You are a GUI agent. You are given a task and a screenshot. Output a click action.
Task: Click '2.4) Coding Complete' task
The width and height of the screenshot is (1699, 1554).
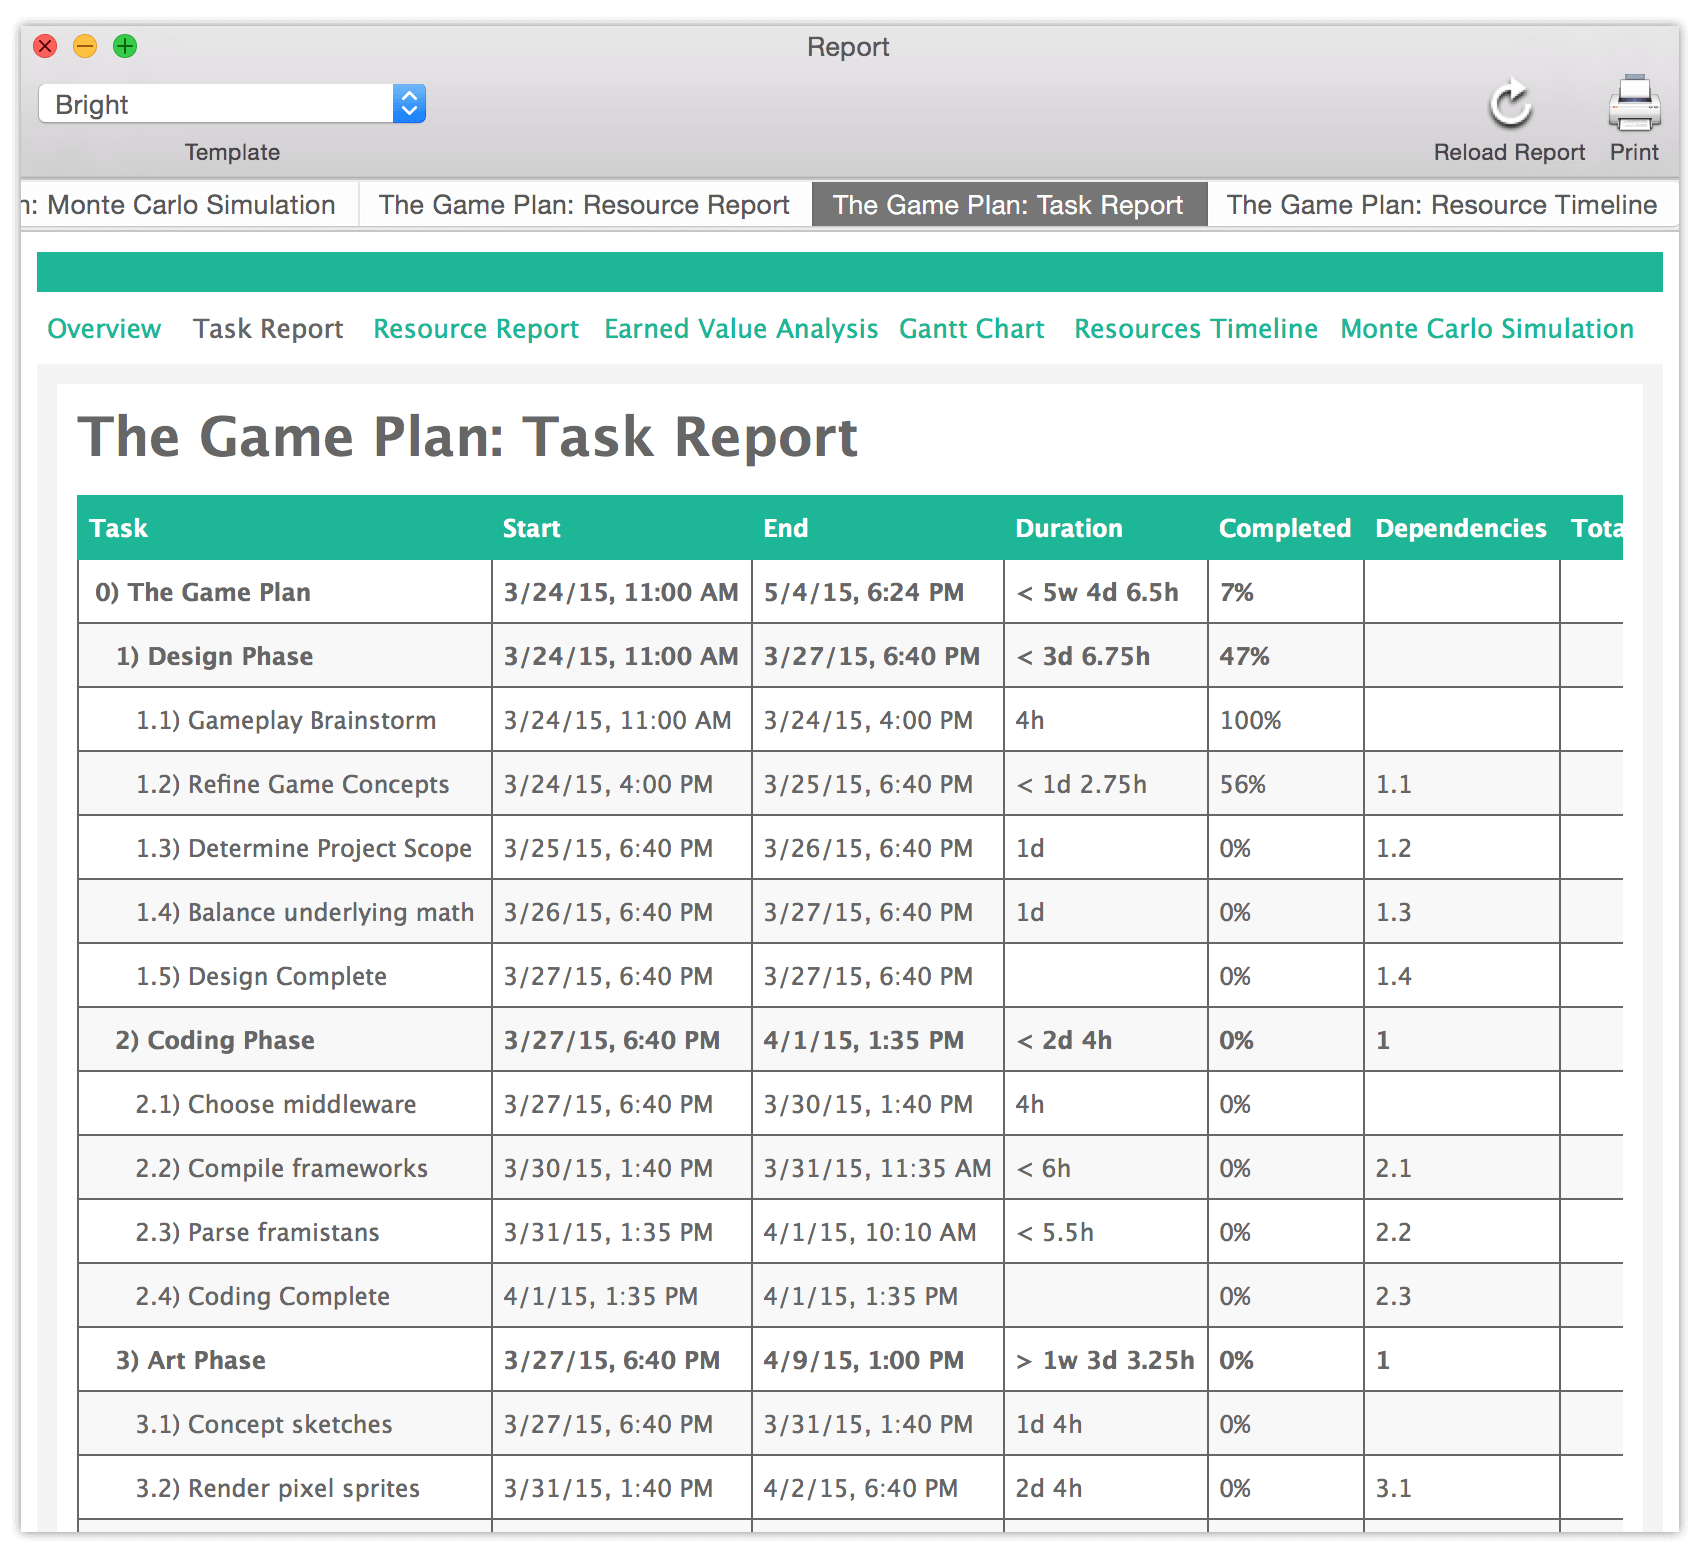(x=263, y=1296)
